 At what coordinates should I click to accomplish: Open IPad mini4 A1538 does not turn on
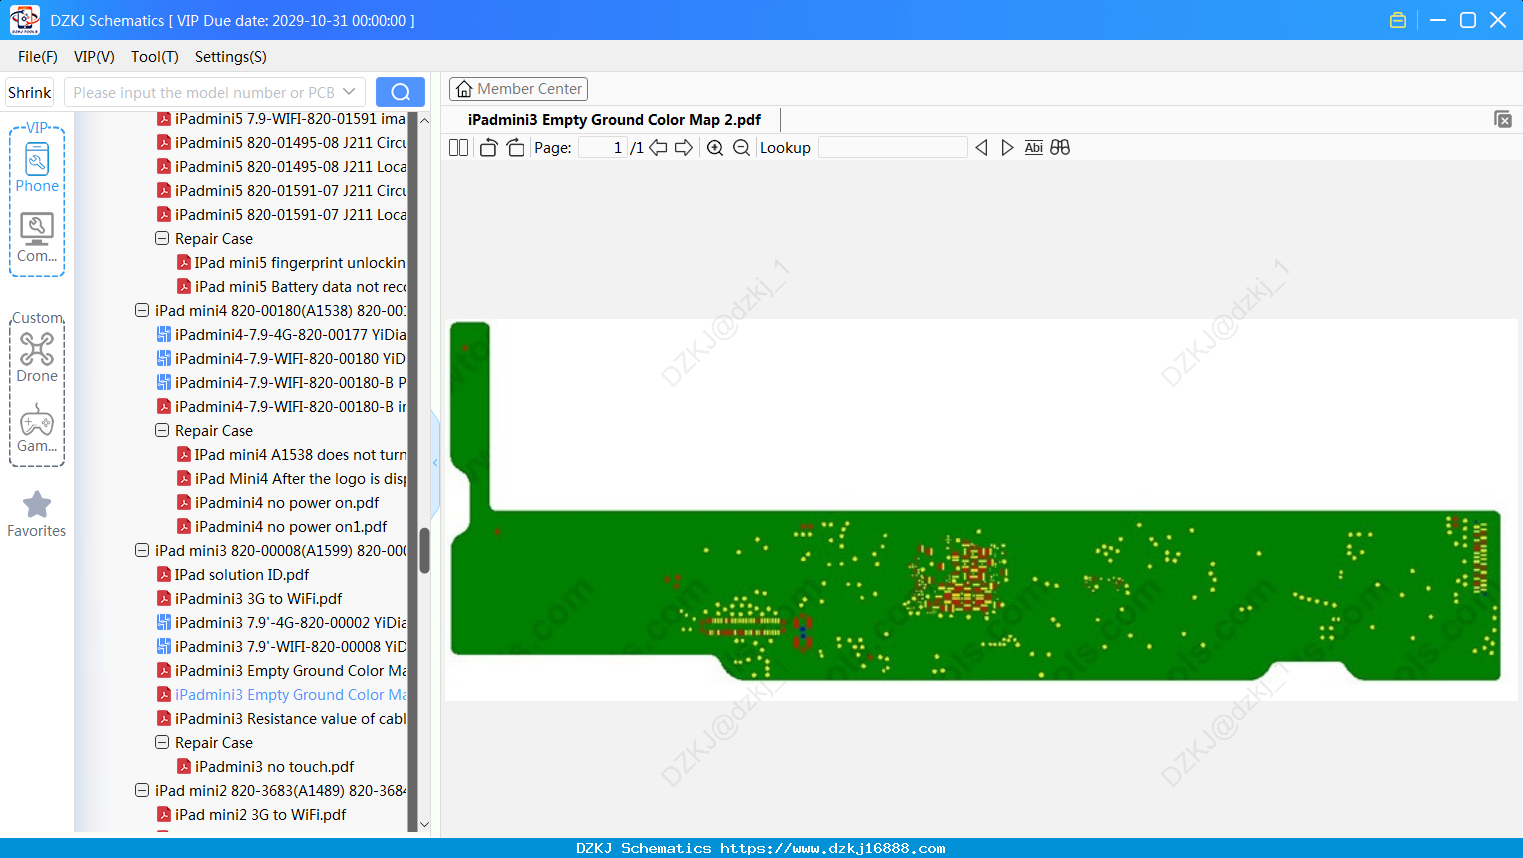pos(291,455)
